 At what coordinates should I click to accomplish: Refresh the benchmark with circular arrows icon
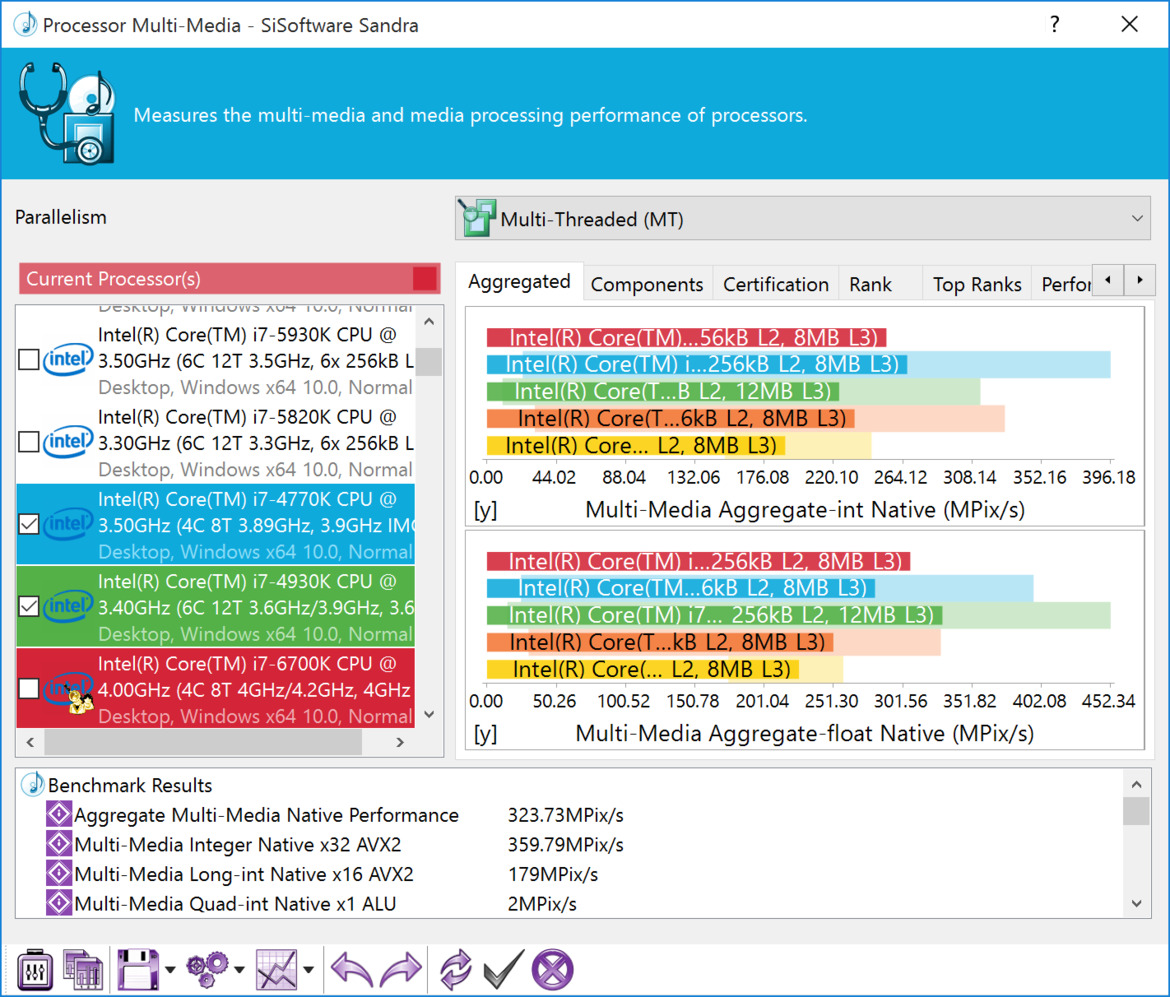coord(455,970)
